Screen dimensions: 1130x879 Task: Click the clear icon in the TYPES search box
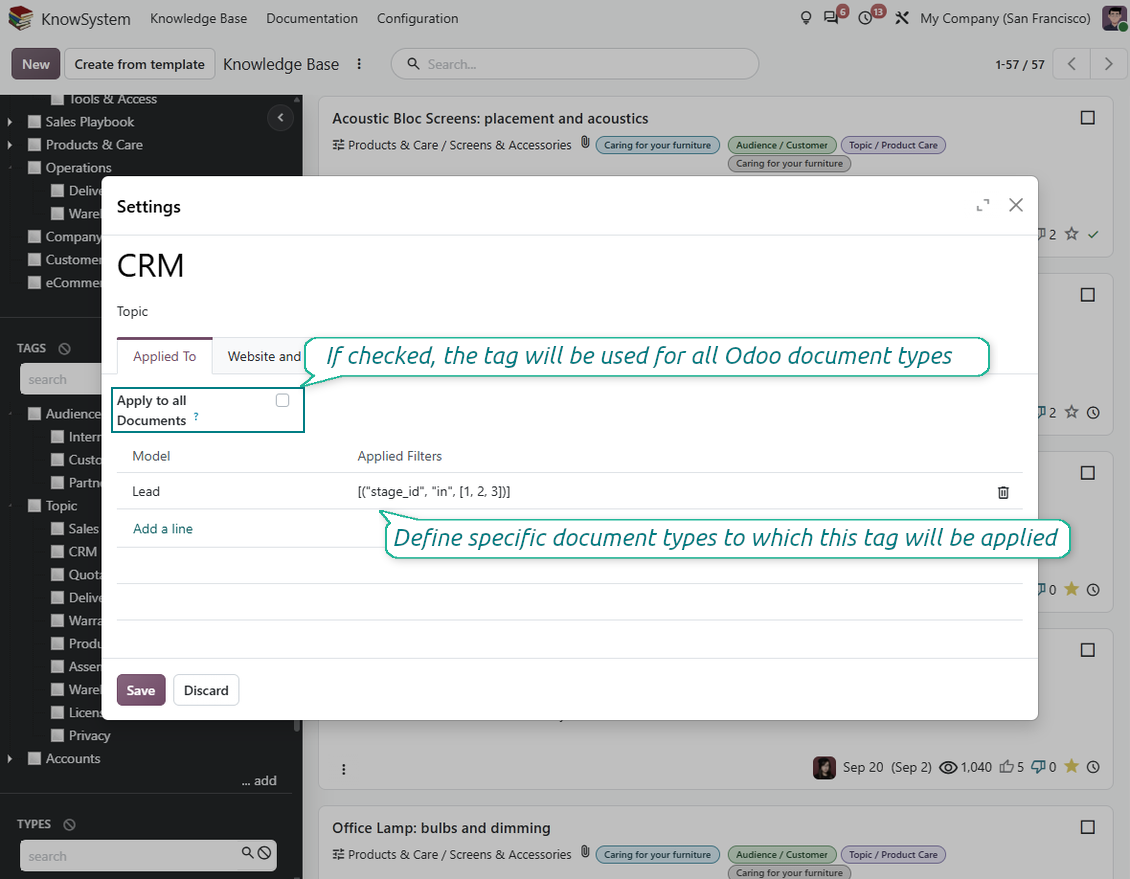[264, 853]
